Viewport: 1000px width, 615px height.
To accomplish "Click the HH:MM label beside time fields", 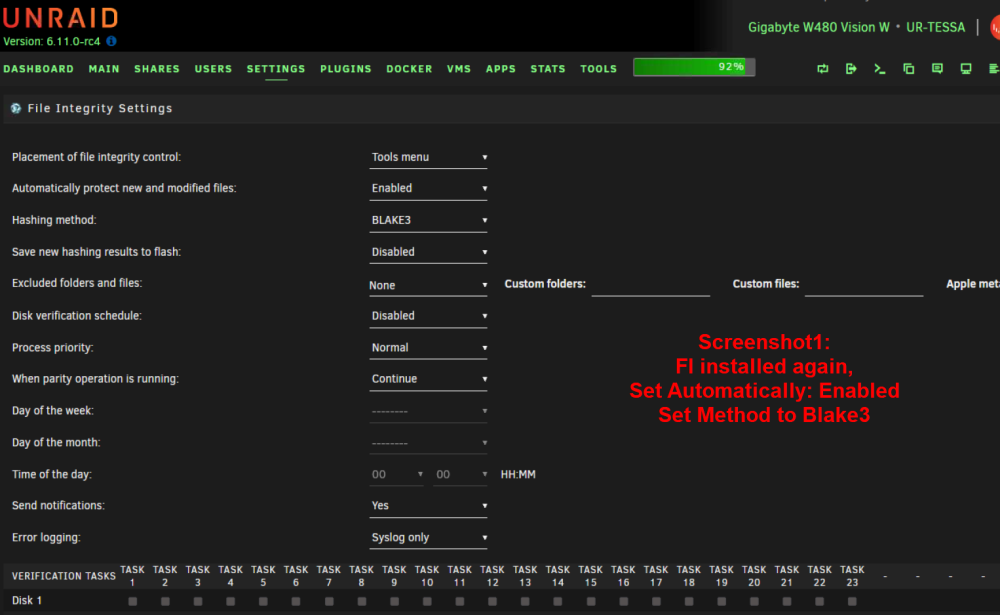I will 518,475.
